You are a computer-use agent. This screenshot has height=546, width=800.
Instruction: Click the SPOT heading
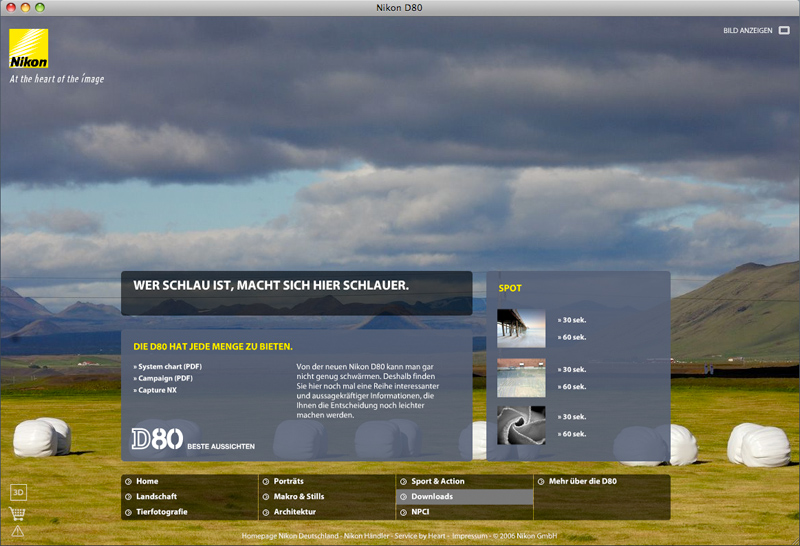click(510, 288)
